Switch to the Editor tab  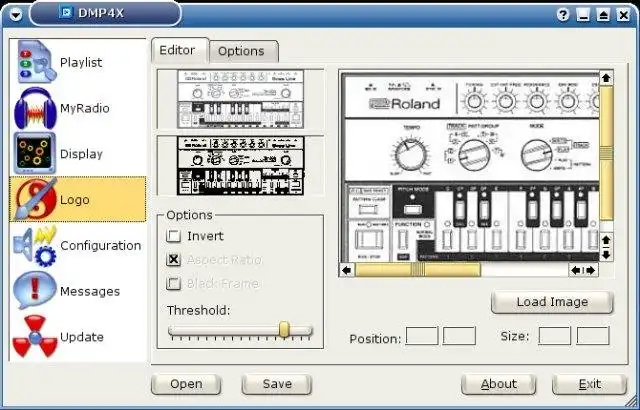[x=180, y=51]
